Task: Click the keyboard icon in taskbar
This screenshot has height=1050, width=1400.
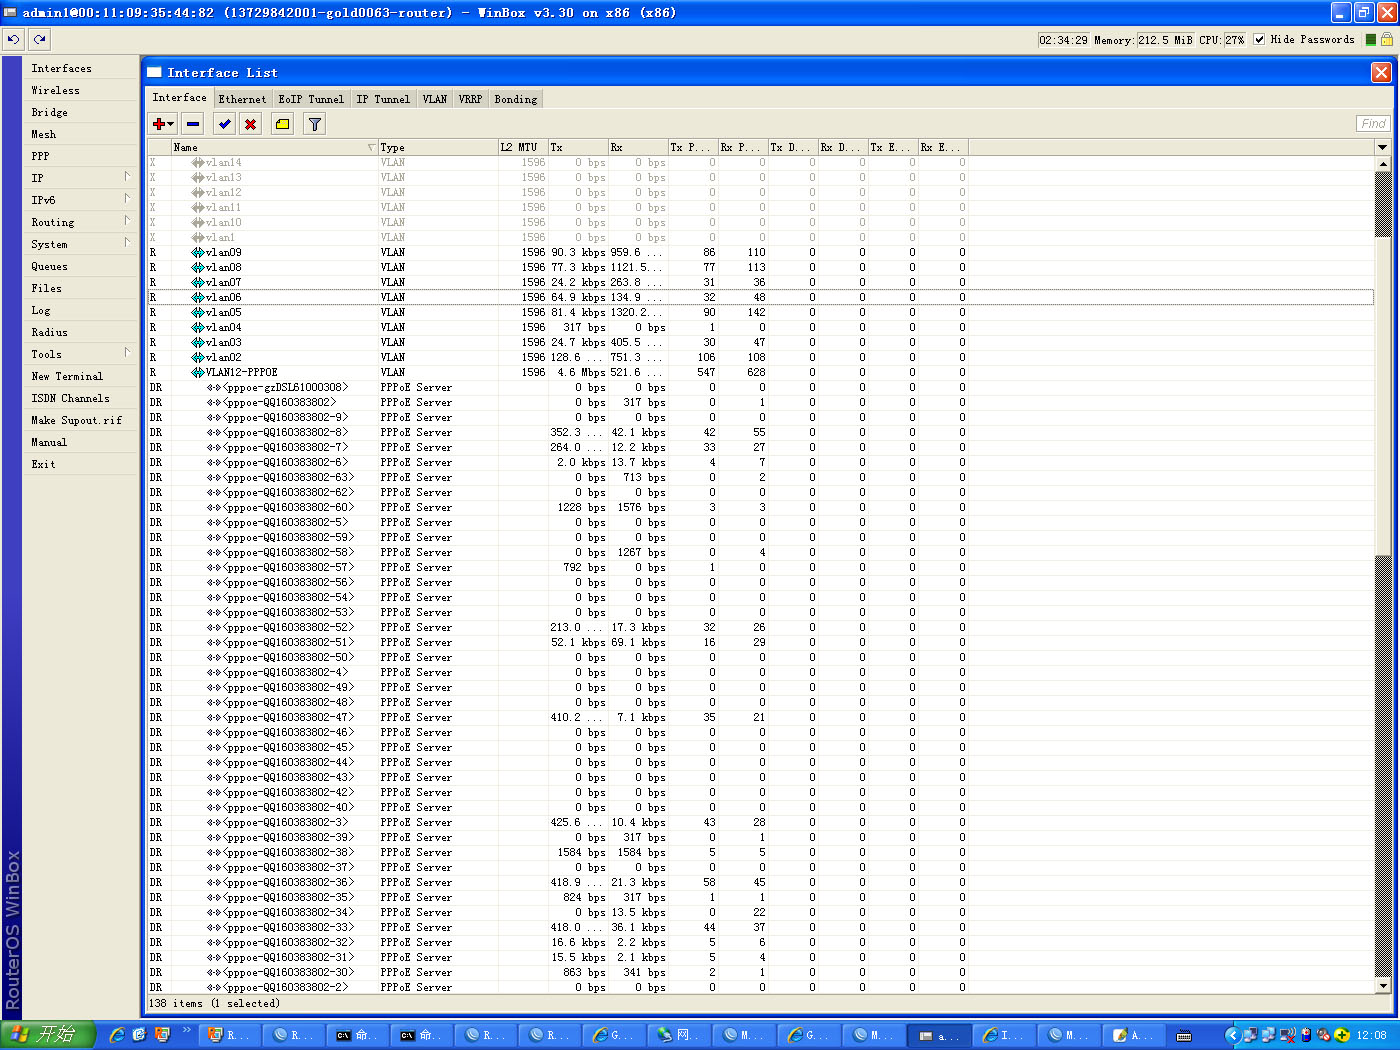Action: [x=1184, y=1036]
